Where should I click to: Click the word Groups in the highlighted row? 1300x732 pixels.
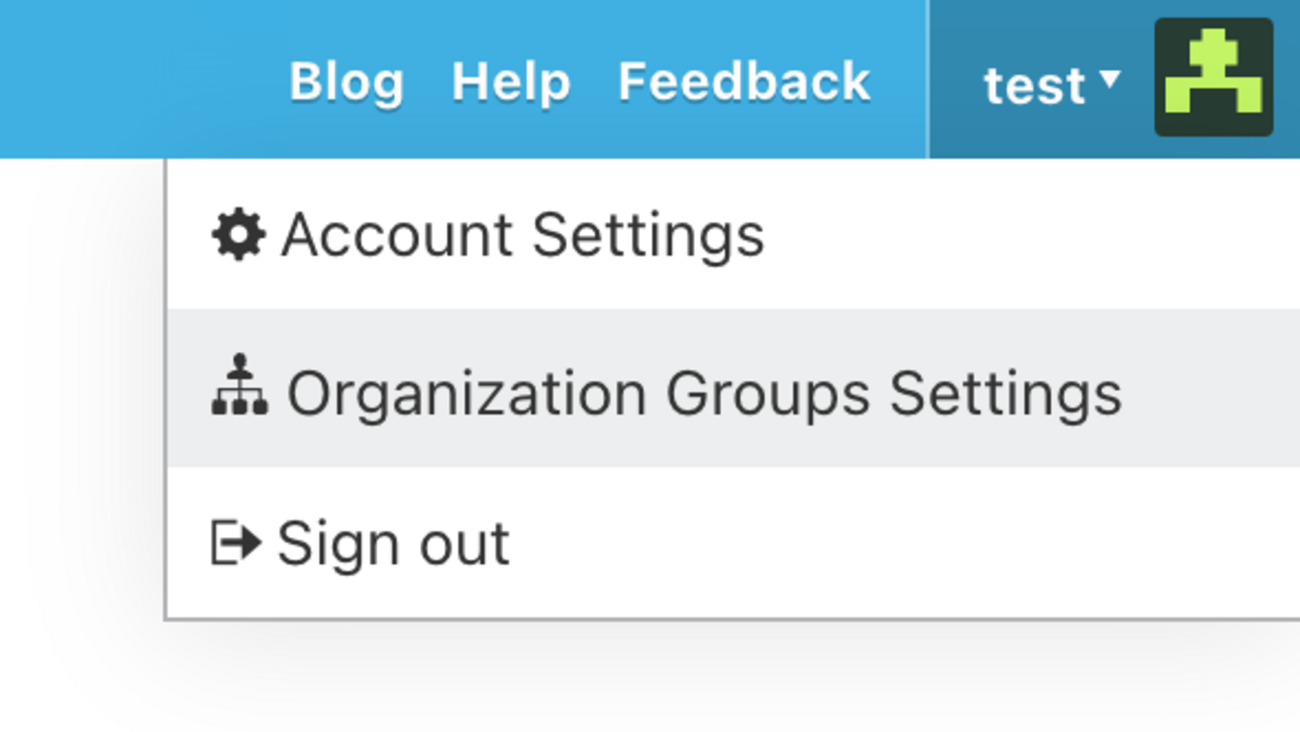point(767,393)
